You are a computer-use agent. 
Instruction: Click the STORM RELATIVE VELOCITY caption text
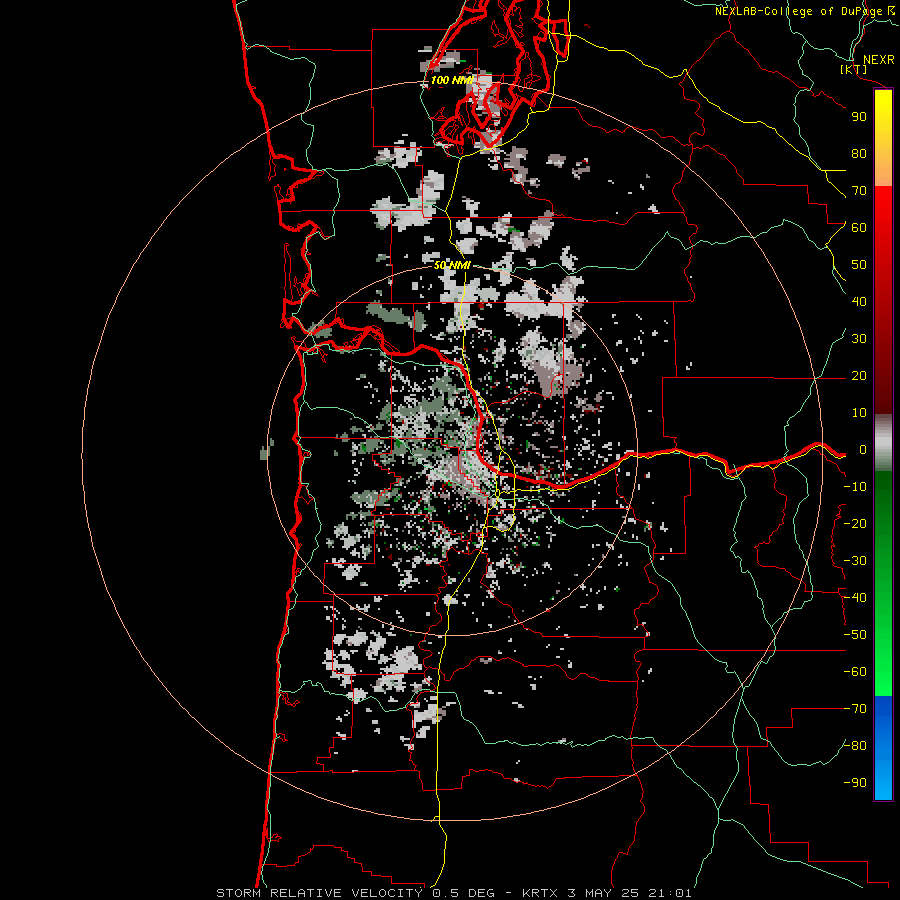pos(319,893)
